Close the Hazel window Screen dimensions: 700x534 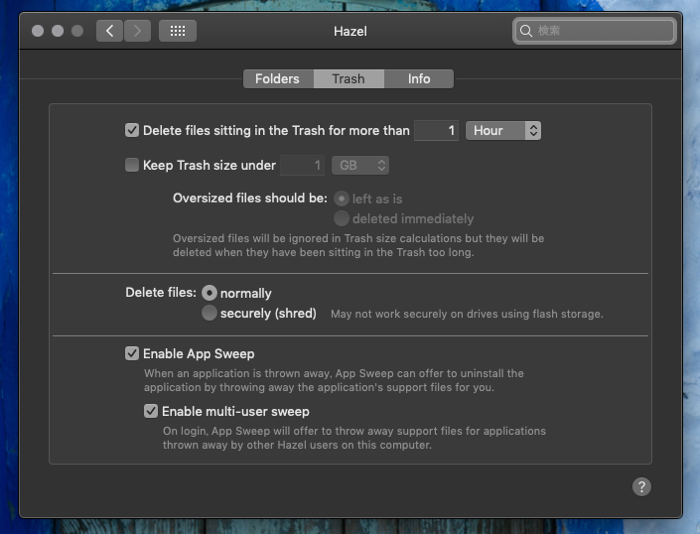click(38, 31)
